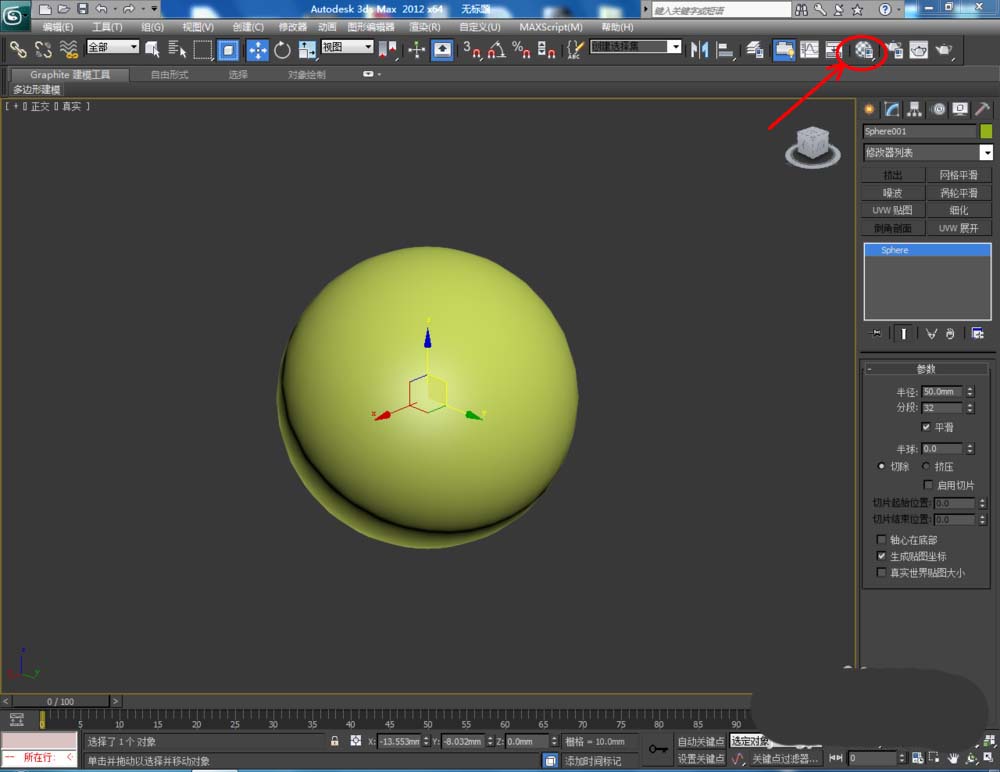Screen dimensions: 1000x772
Task: Open the Rendered Frame Window icon
Action: 918,49
